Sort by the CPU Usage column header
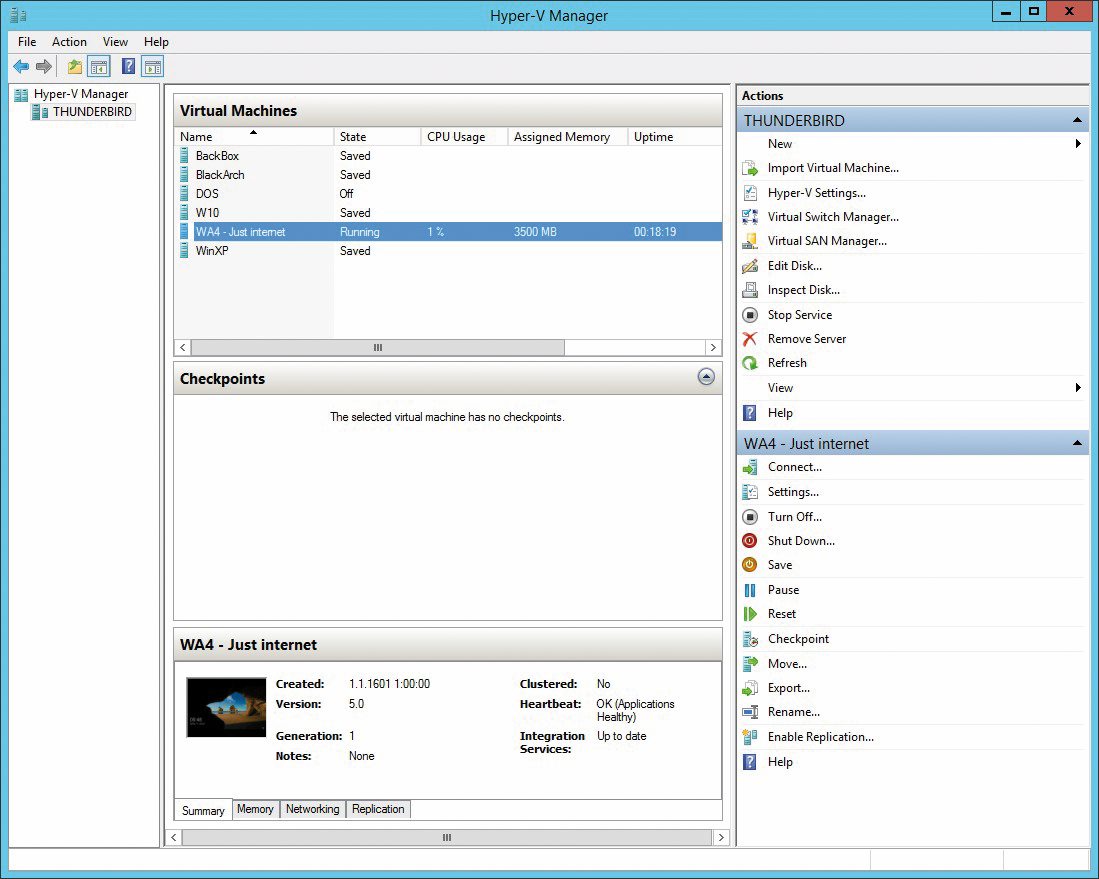 point(464,137)
